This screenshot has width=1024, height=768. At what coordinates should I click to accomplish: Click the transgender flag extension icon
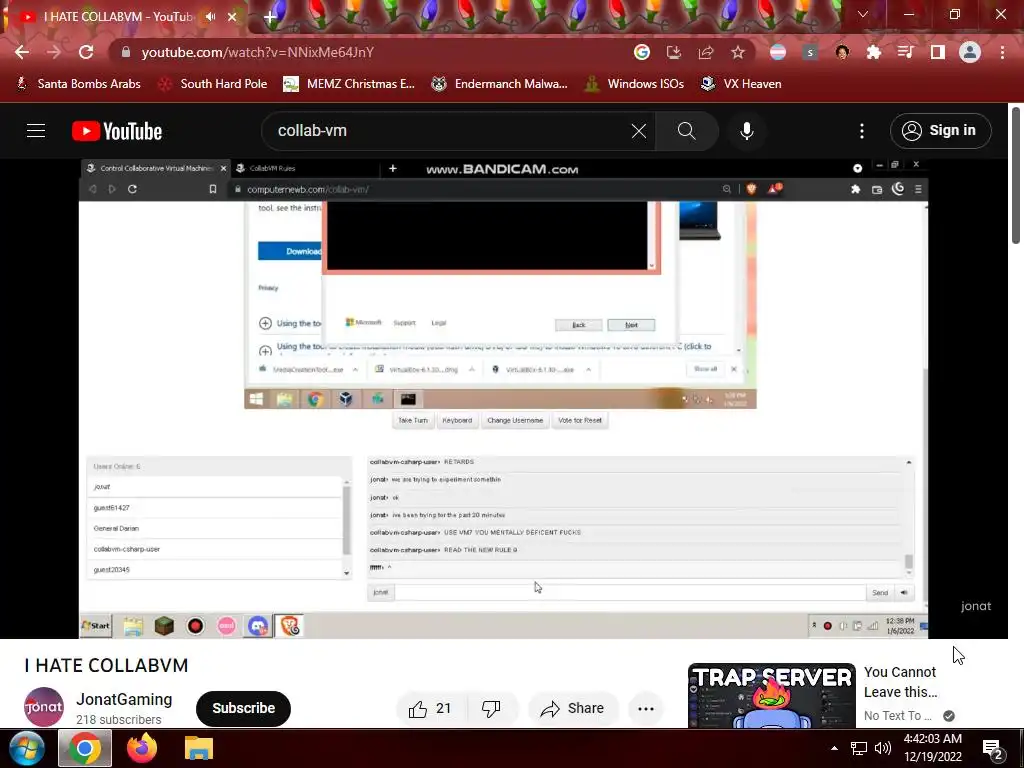[778, 52]
